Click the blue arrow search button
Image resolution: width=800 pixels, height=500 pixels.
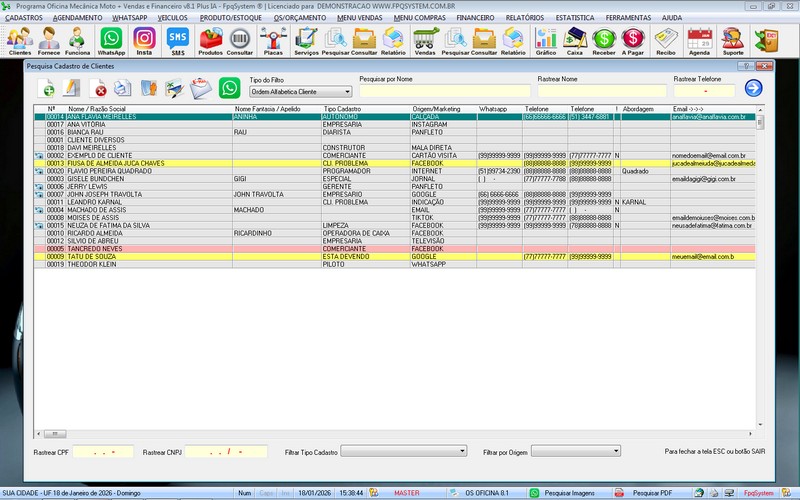753,88
